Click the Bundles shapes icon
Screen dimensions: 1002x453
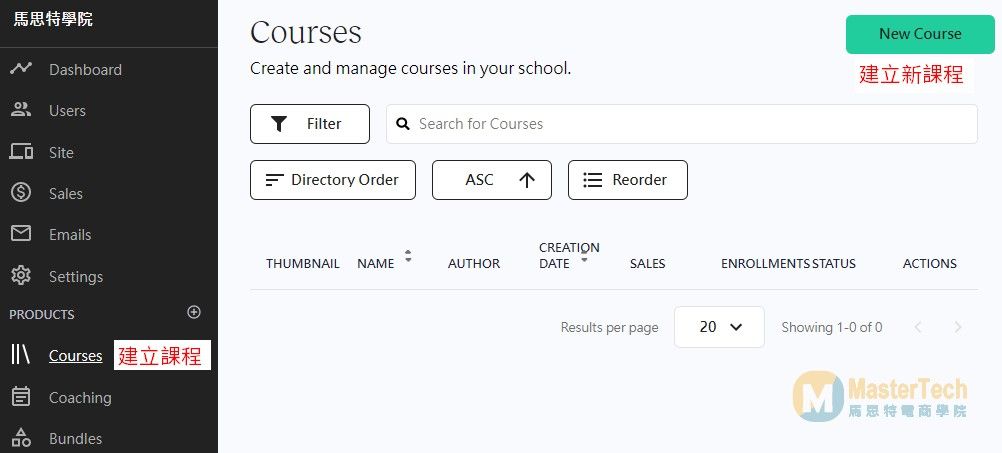click(x=21, y=438)
